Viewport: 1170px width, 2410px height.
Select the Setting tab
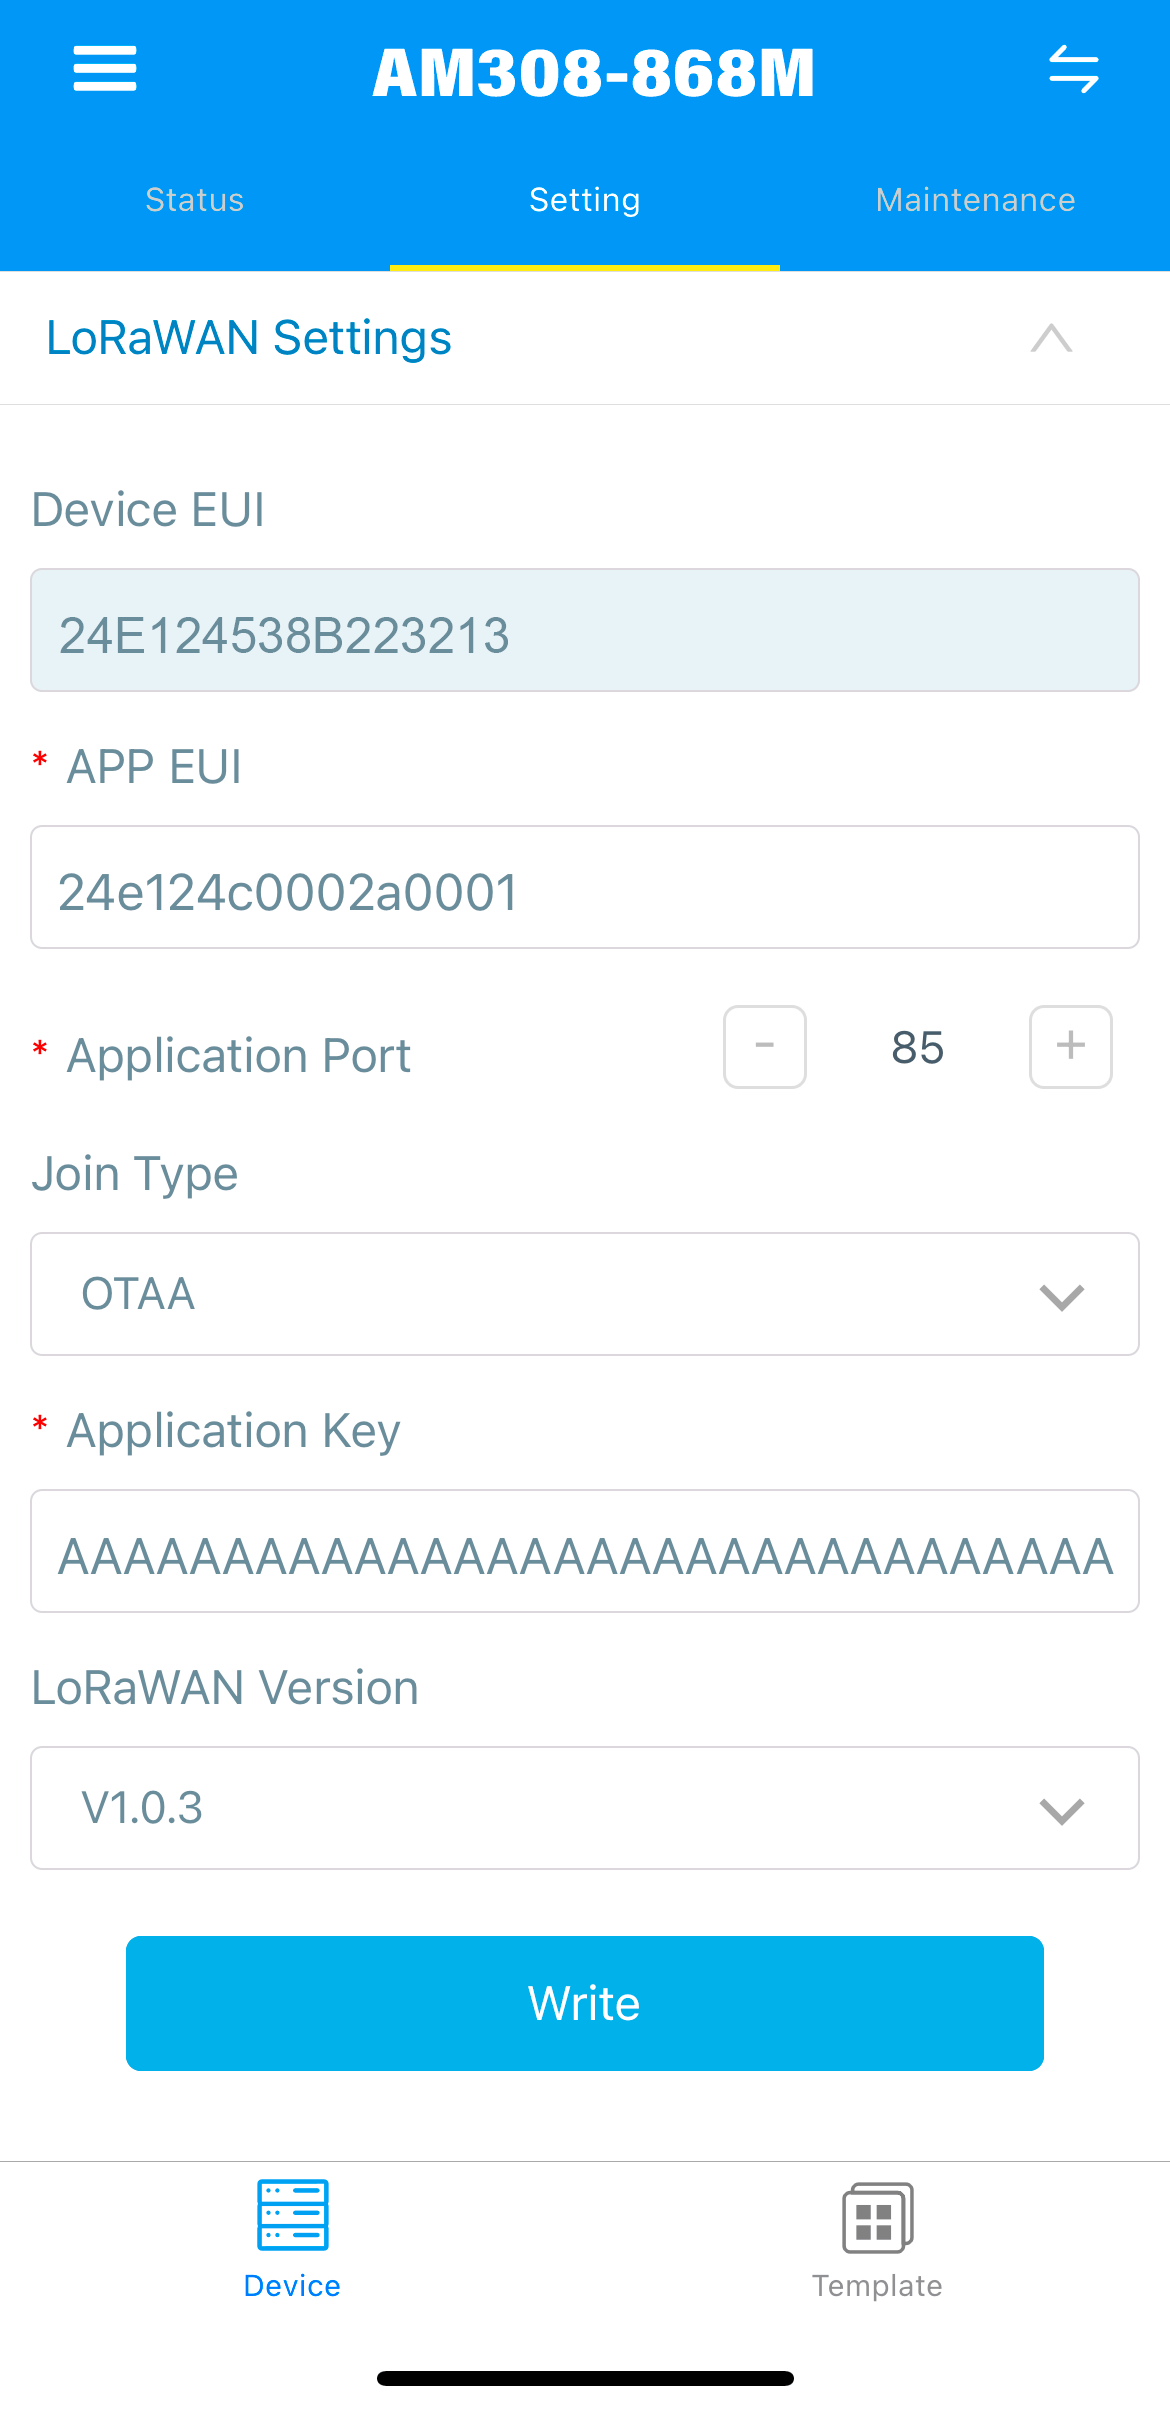pos(585,200)
